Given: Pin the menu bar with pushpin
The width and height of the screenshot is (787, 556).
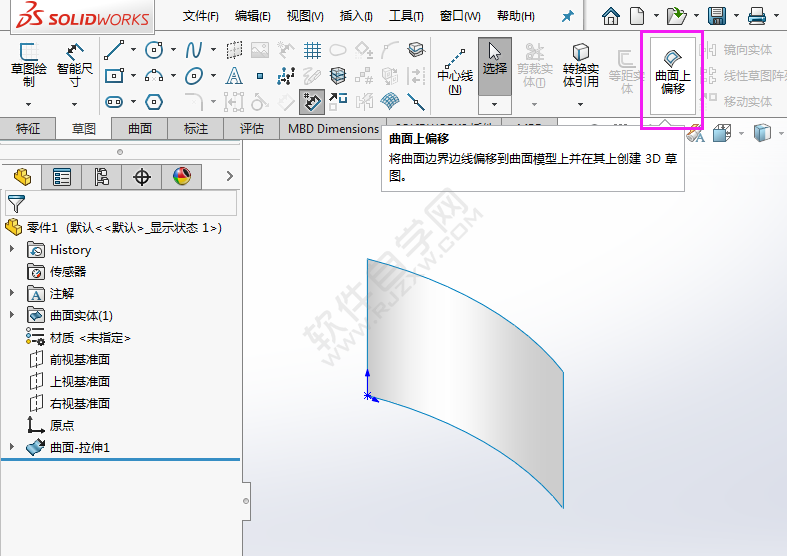Looking at the screenshot, I should tap(568, 16).
